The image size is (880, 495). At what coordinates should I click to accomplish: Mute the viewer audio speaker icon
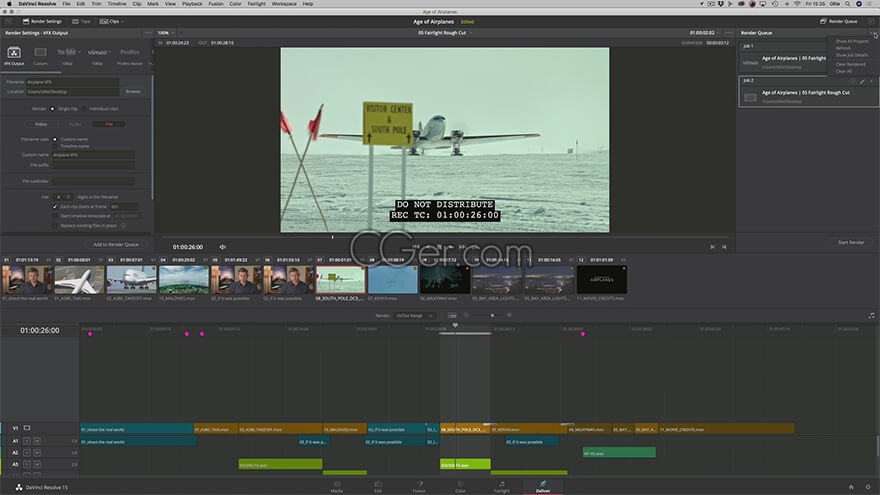pyautogui.click(x=222, y=247)
